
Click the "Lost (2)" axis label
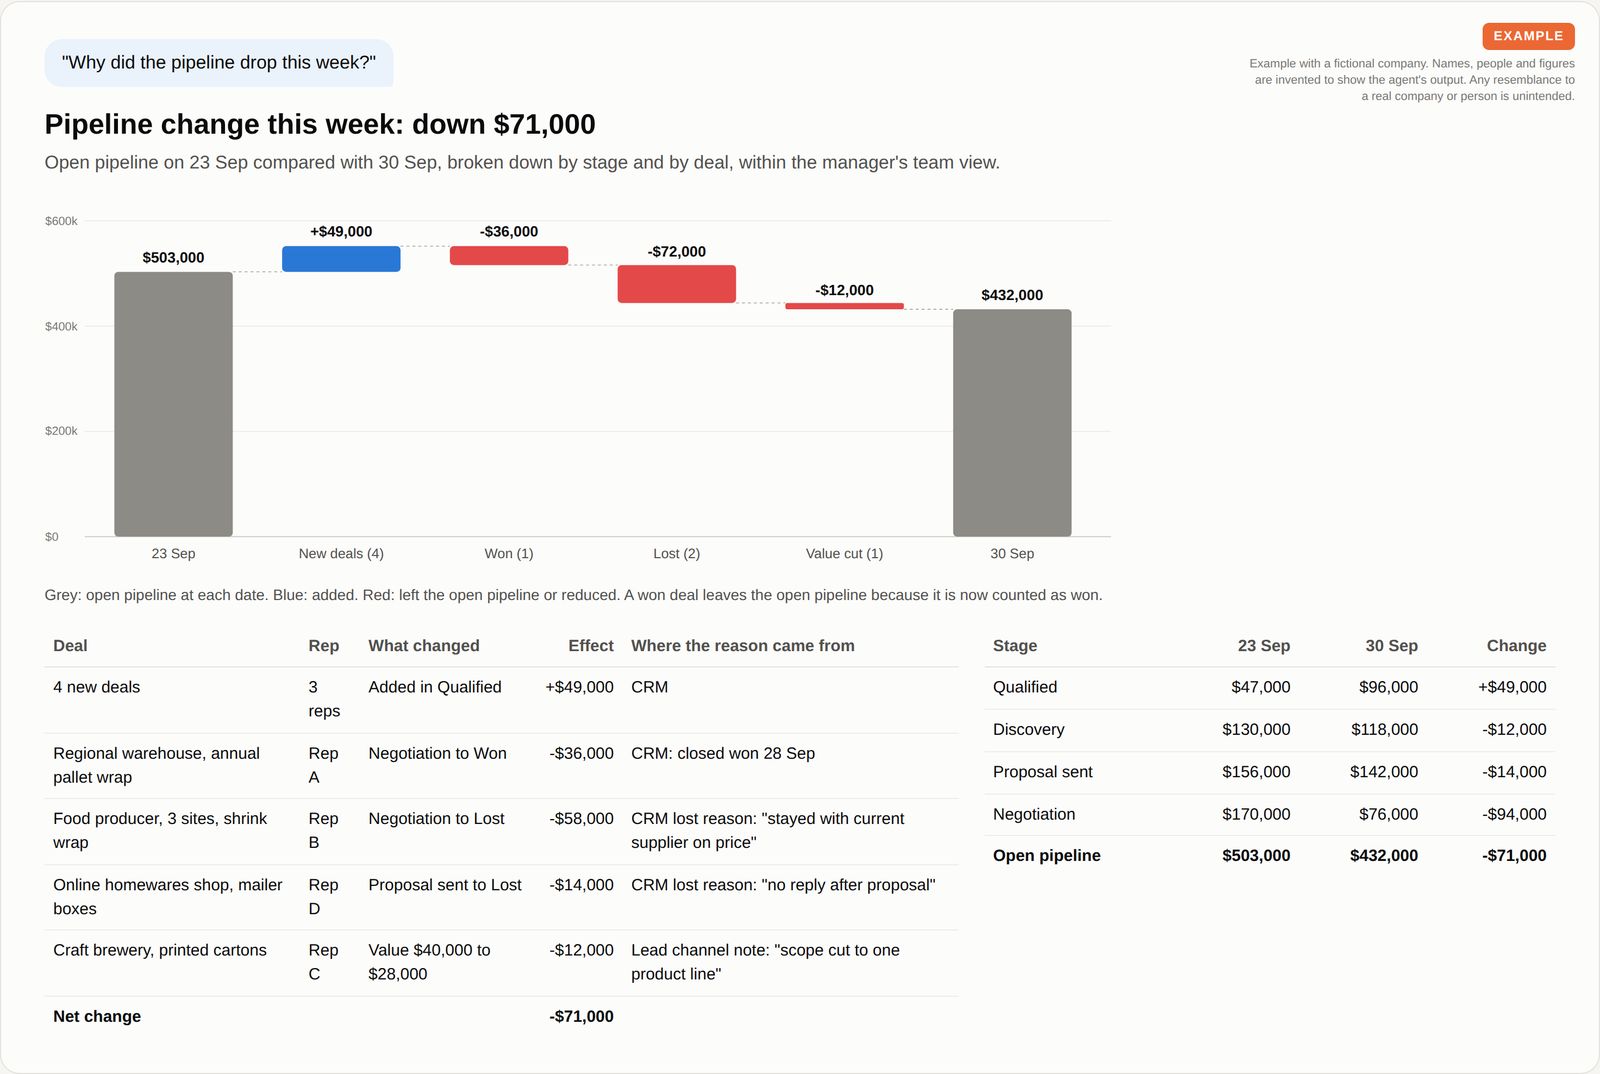click(x=677, y=554)
